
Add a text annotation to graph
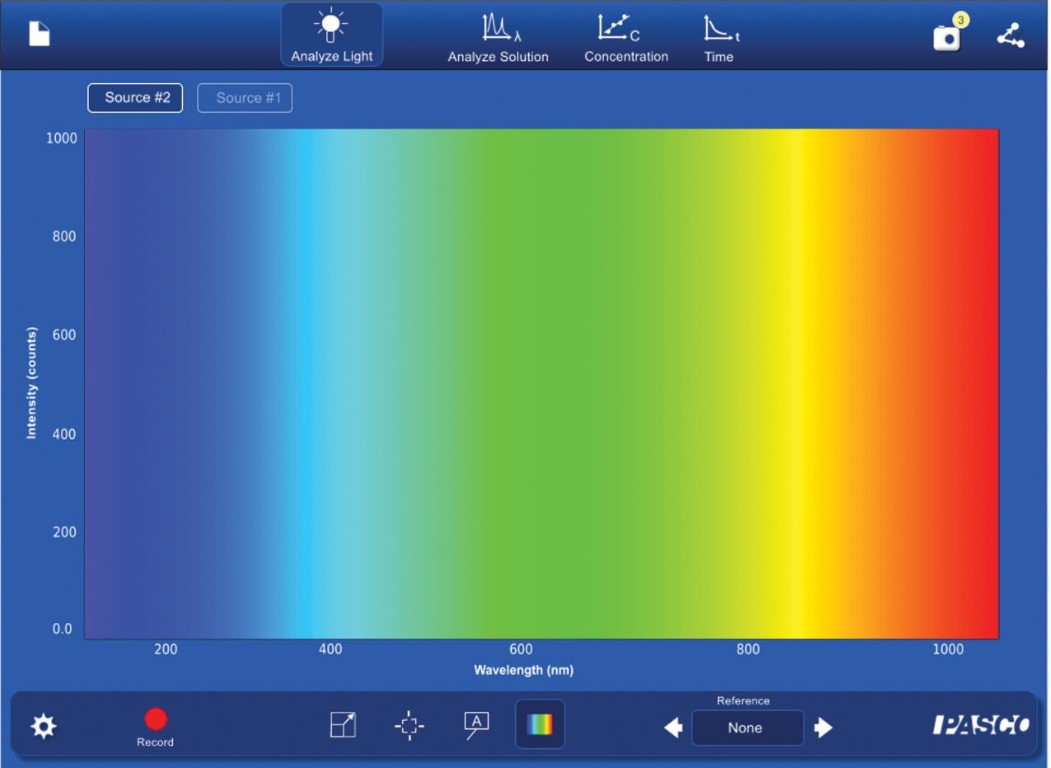(477, 725)
